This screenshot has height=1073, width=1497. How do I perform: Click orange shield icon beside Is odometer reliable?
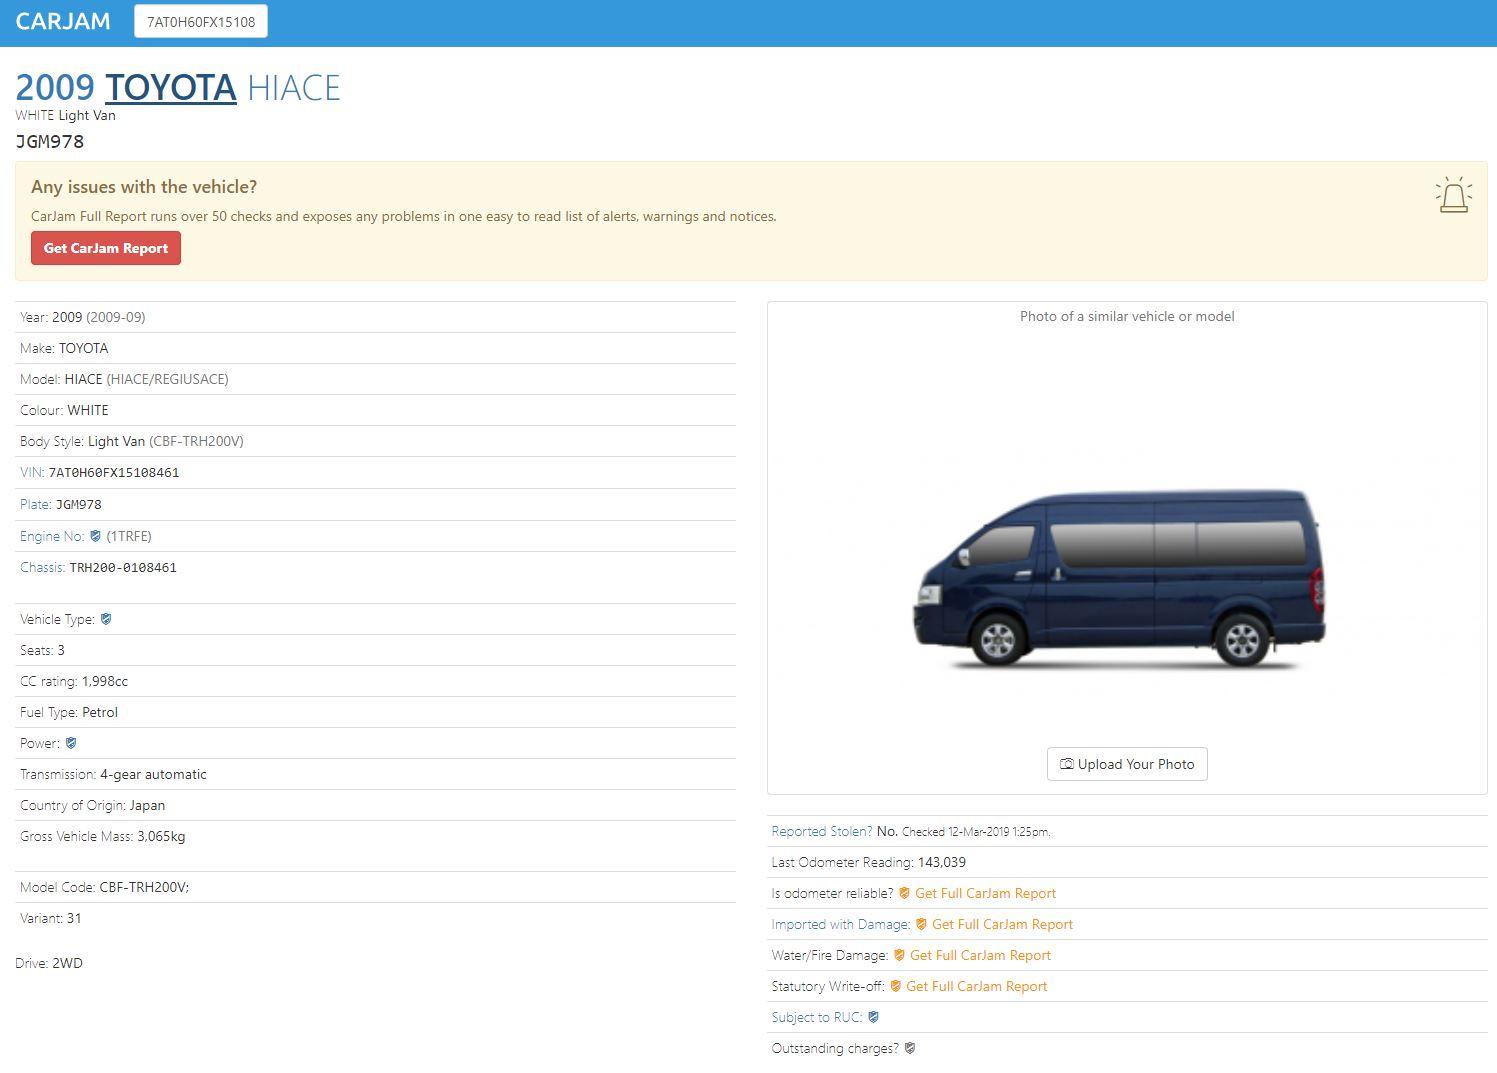(904, 893)
